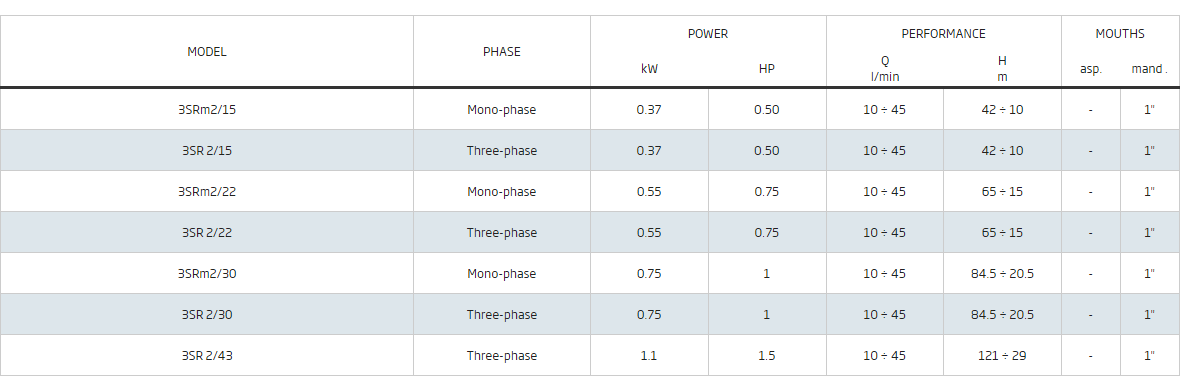Click the kW sub-header
The width and height of the screenshot is (1186, 386).
(x=649, y=69)
